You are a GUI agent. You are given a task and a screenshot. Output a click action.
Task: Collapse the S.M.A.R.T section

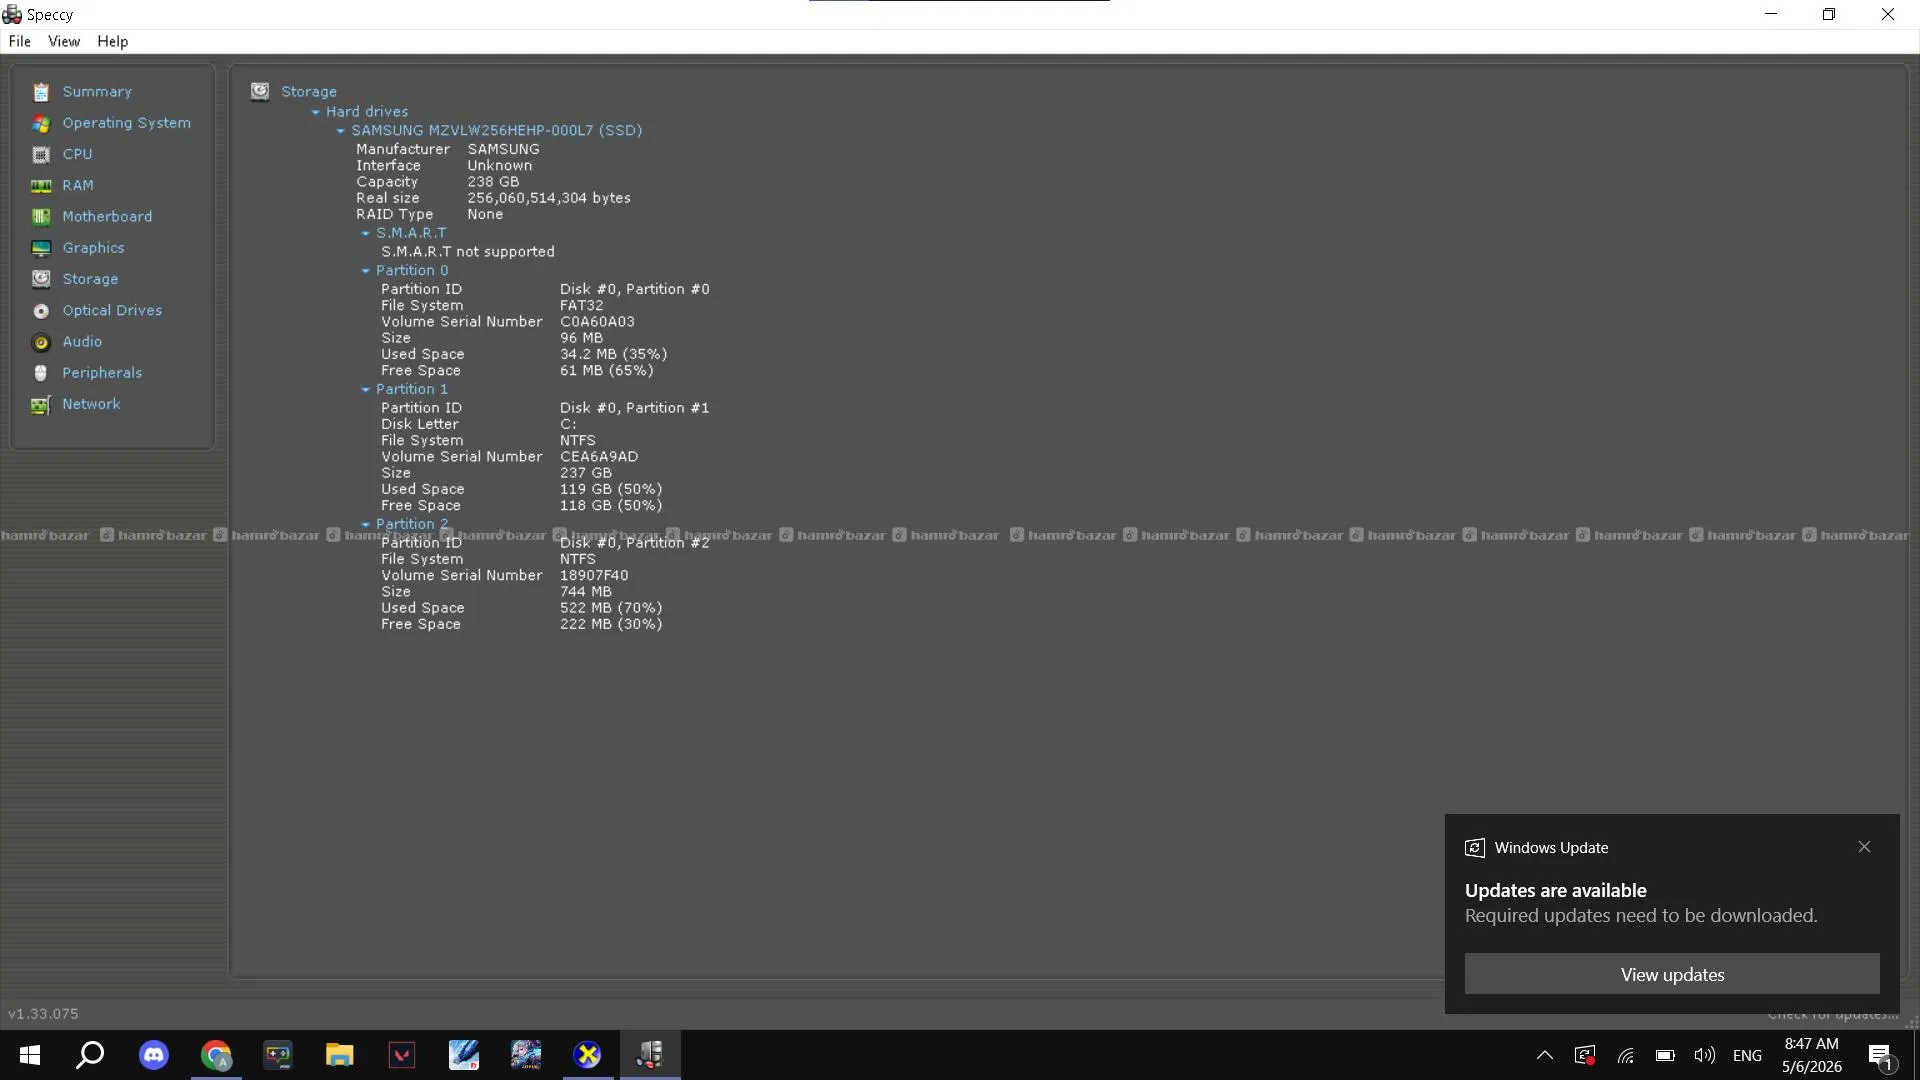366,234
